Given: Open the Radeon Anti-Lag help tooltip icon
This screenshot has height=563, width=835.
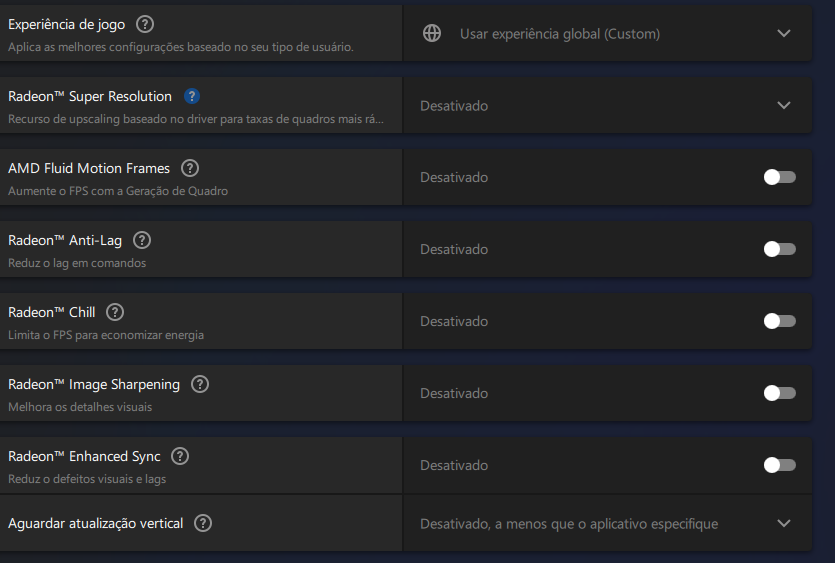Looking at the screenshot, I should 142,240.
